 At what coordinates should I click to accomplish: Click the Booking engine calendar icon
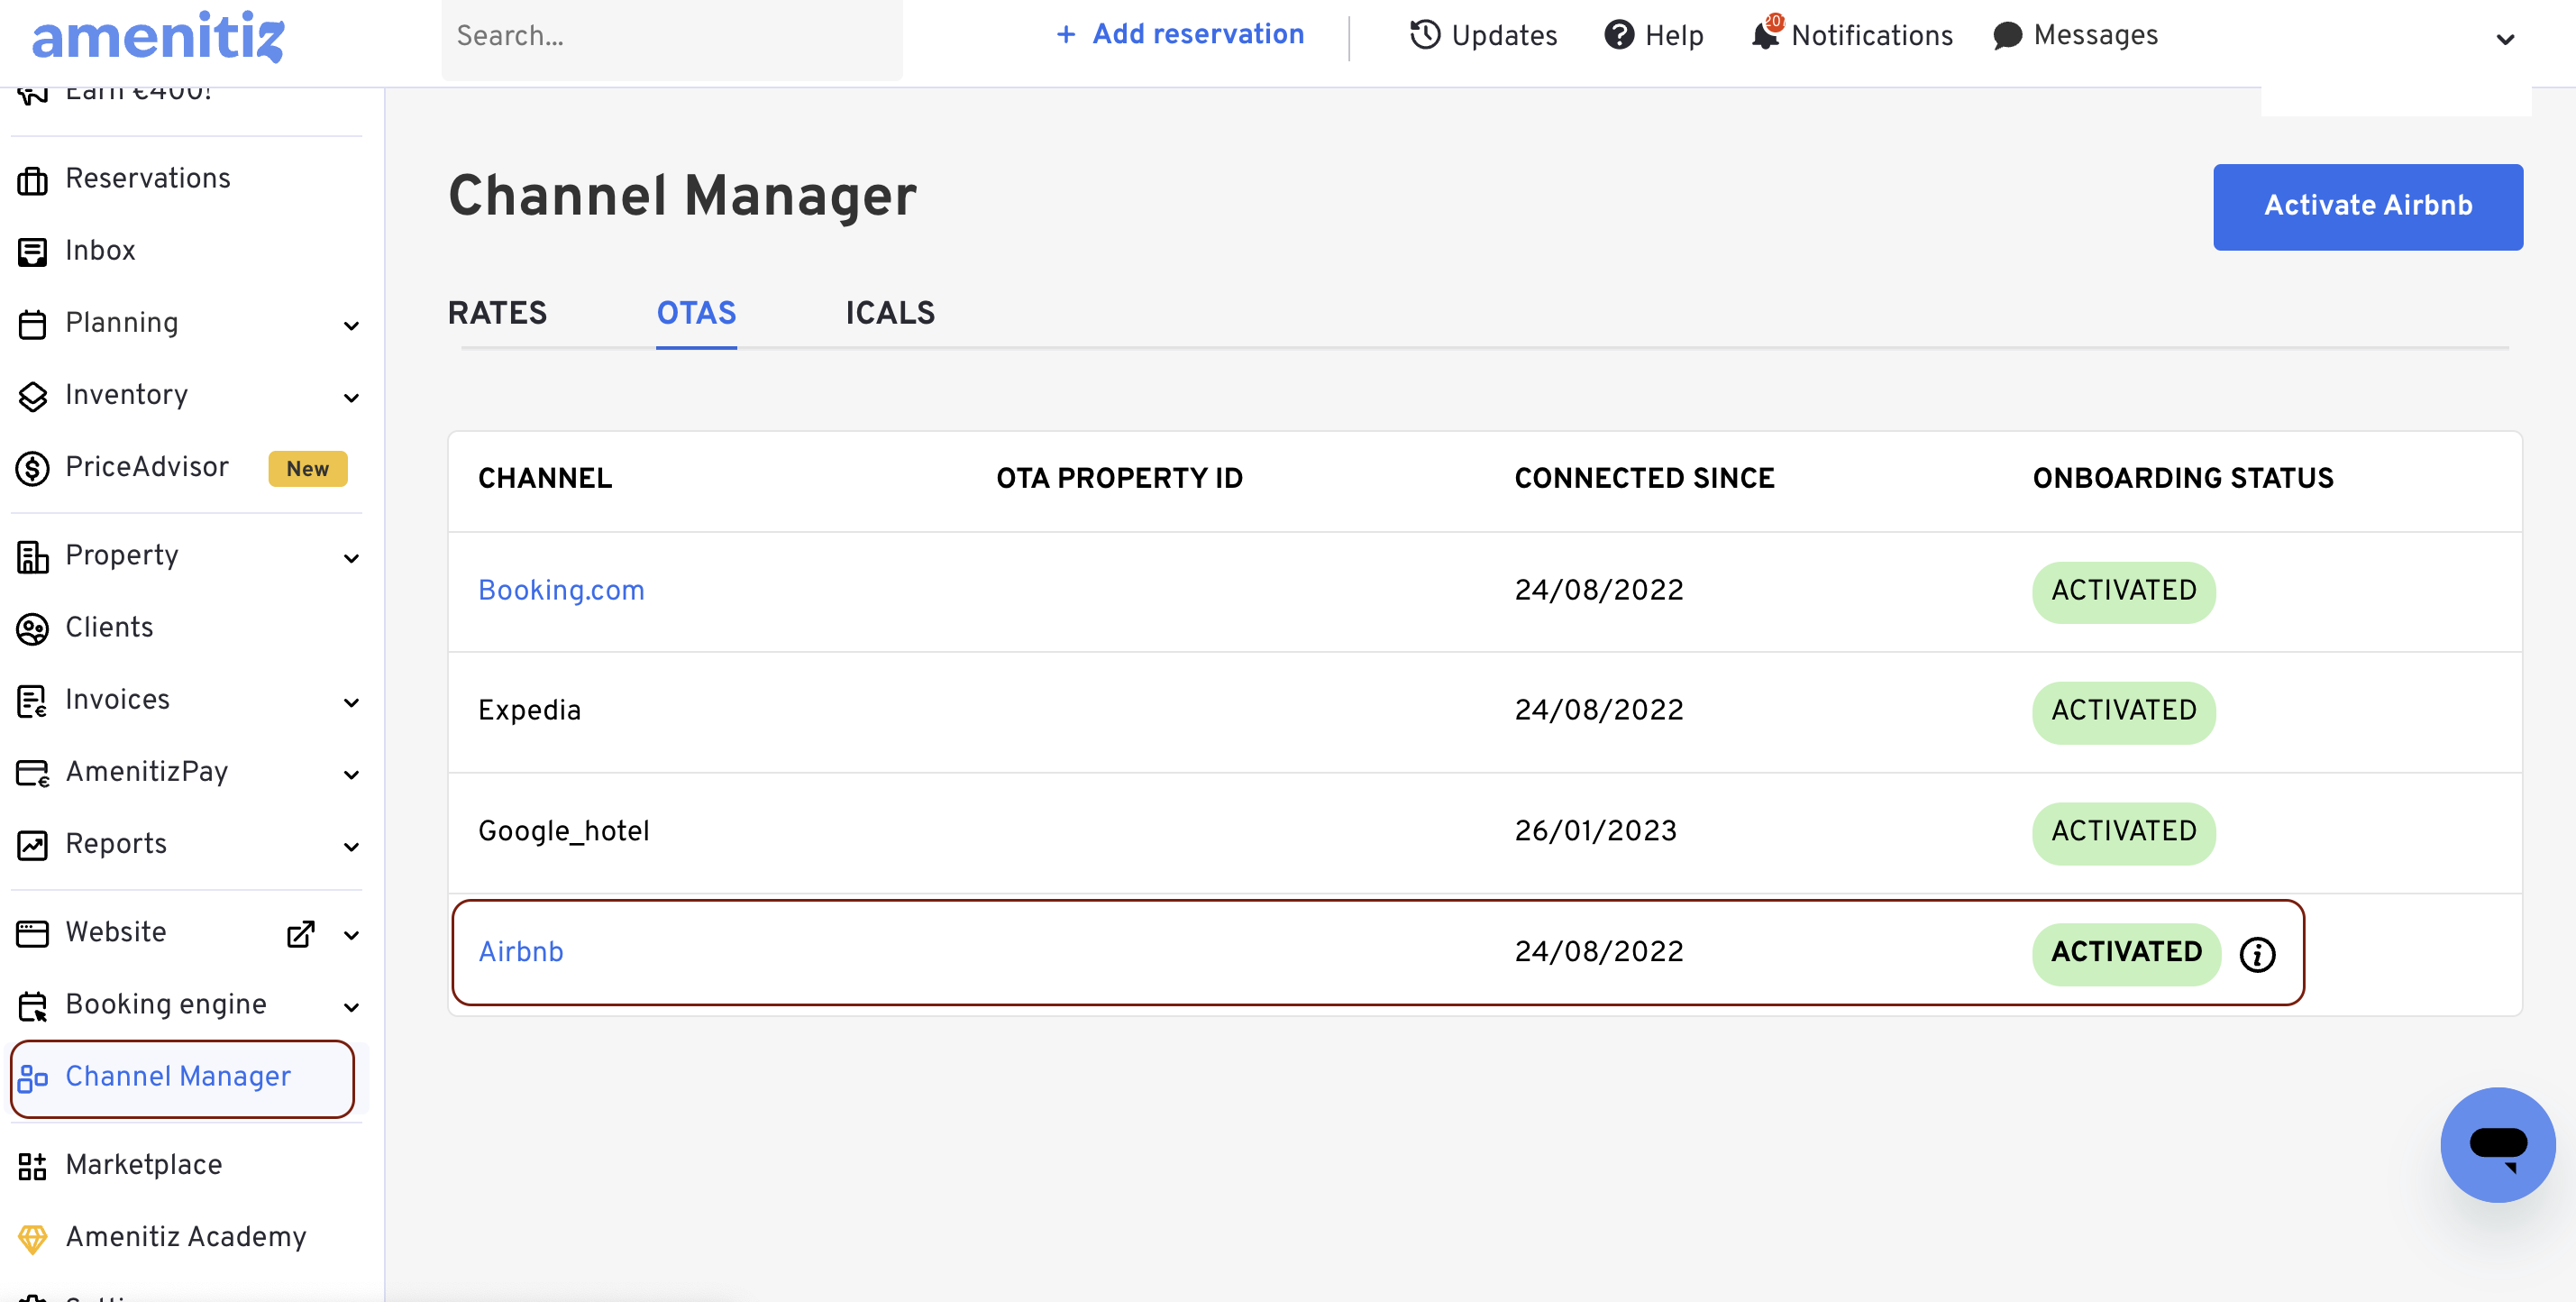(x=32, y=1005)
